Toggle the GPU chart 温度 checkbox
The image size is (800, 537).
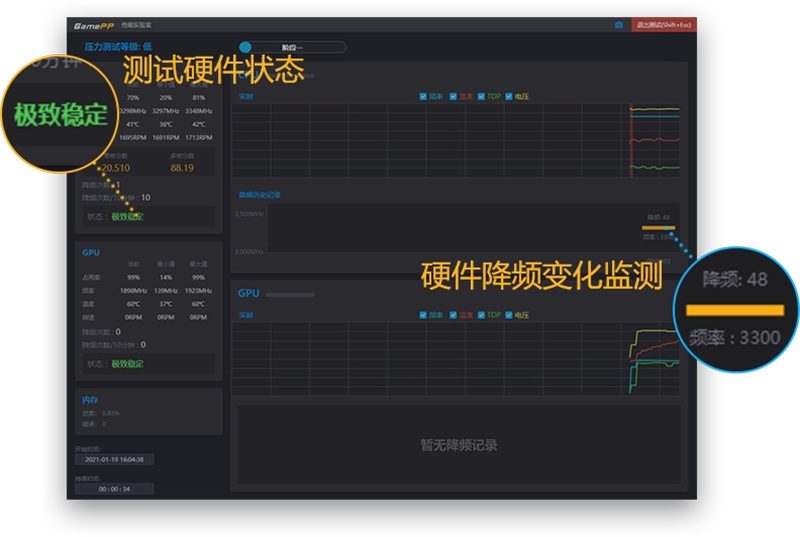coord(453,315)
